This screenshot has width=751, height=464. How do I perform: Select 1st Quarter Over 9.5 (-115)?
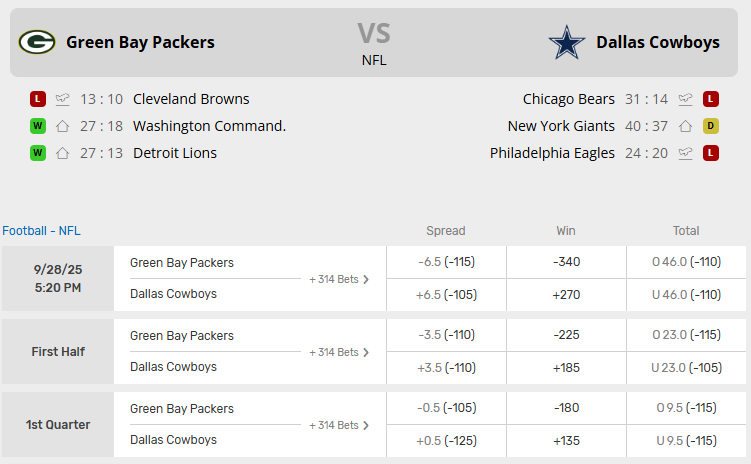point(686,408)
